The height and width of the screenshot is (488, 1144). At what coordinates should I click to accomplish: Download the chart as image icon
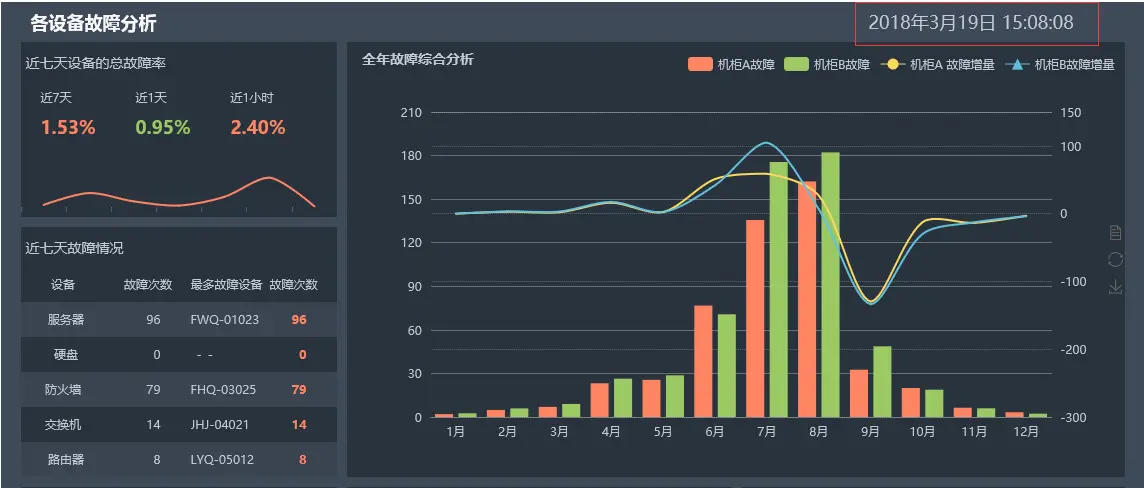[x=1115, y=287]
